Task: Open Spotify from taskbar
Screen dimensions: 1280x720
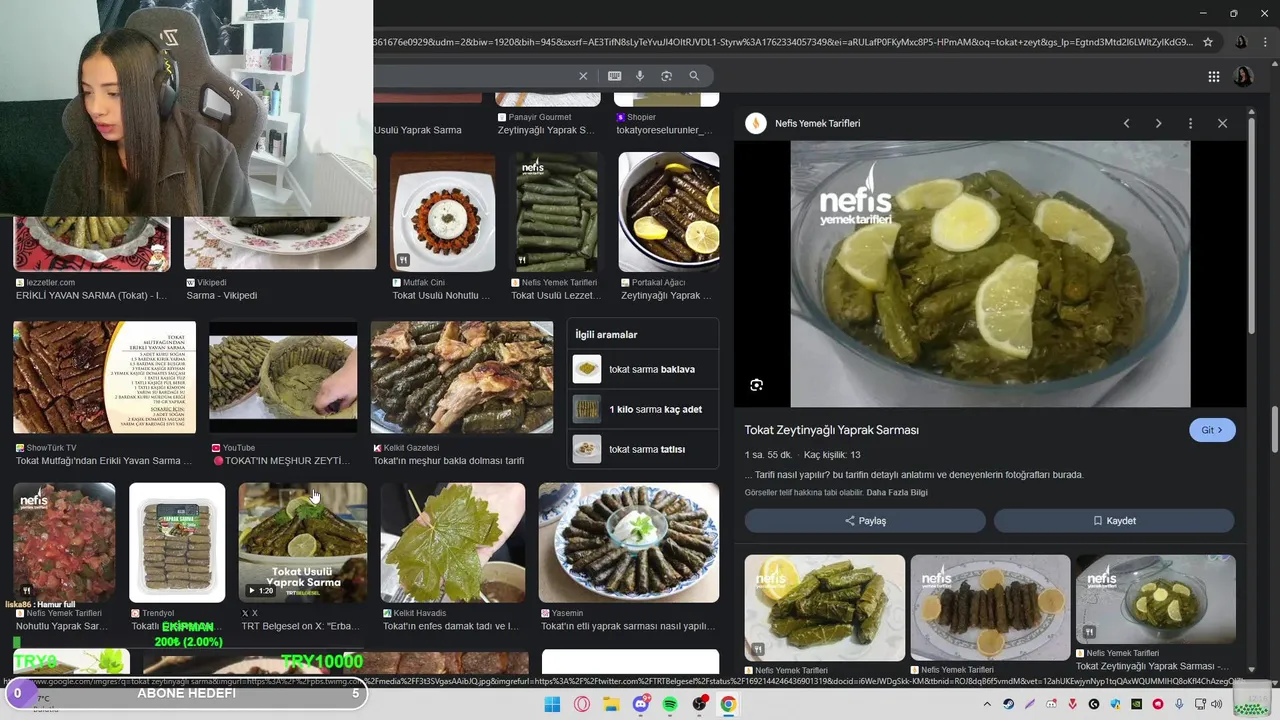Action: [x=670, y=704]
